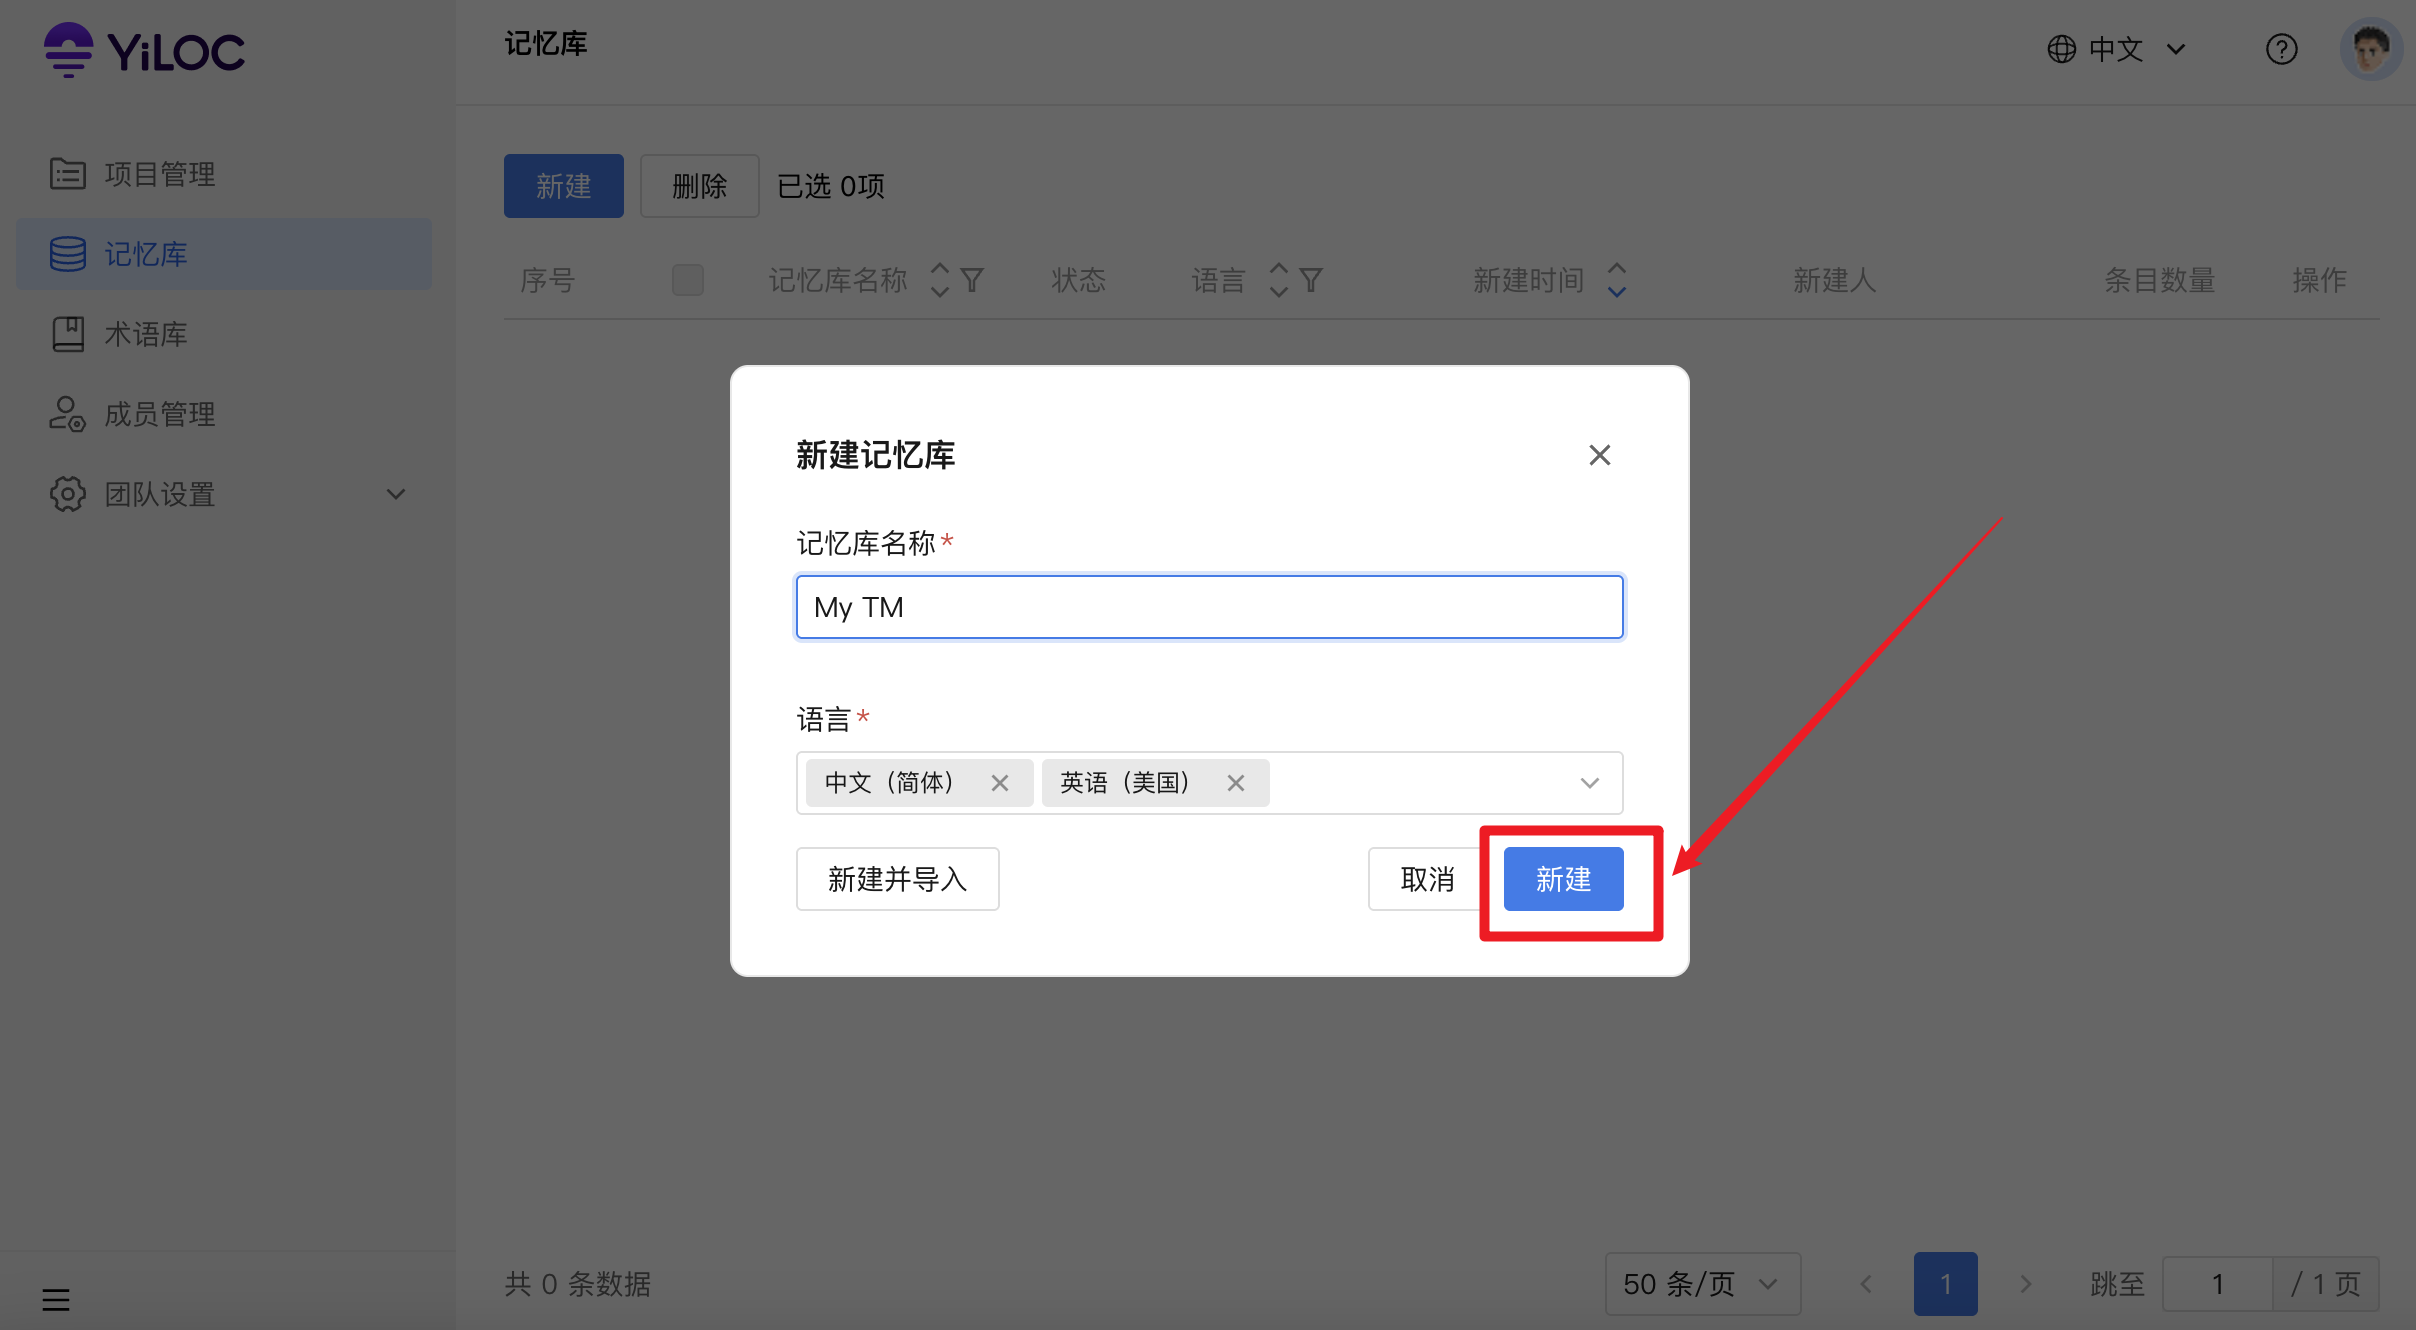Image resolution: width=2416 pixels, height=1330 pixels.
Task: Click the 英语（美国） tag label
Action: tap(1125, 783)
